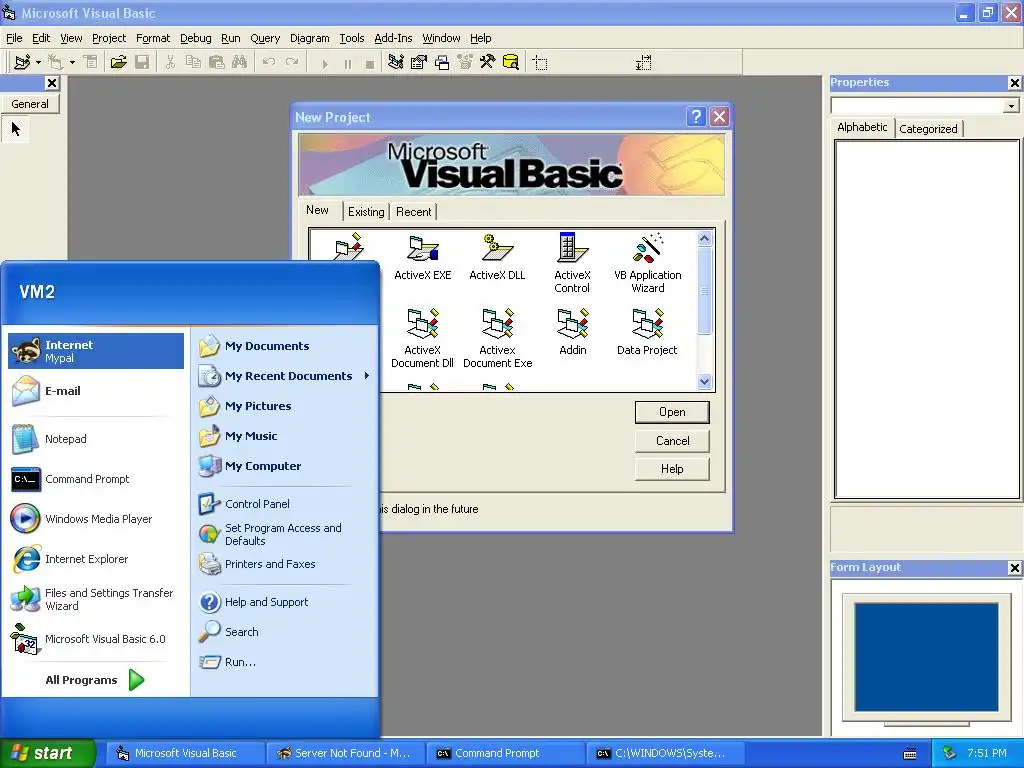Click the Redo toolbar icon
This screenshot has width=1024, height=768.
(292, 62)
